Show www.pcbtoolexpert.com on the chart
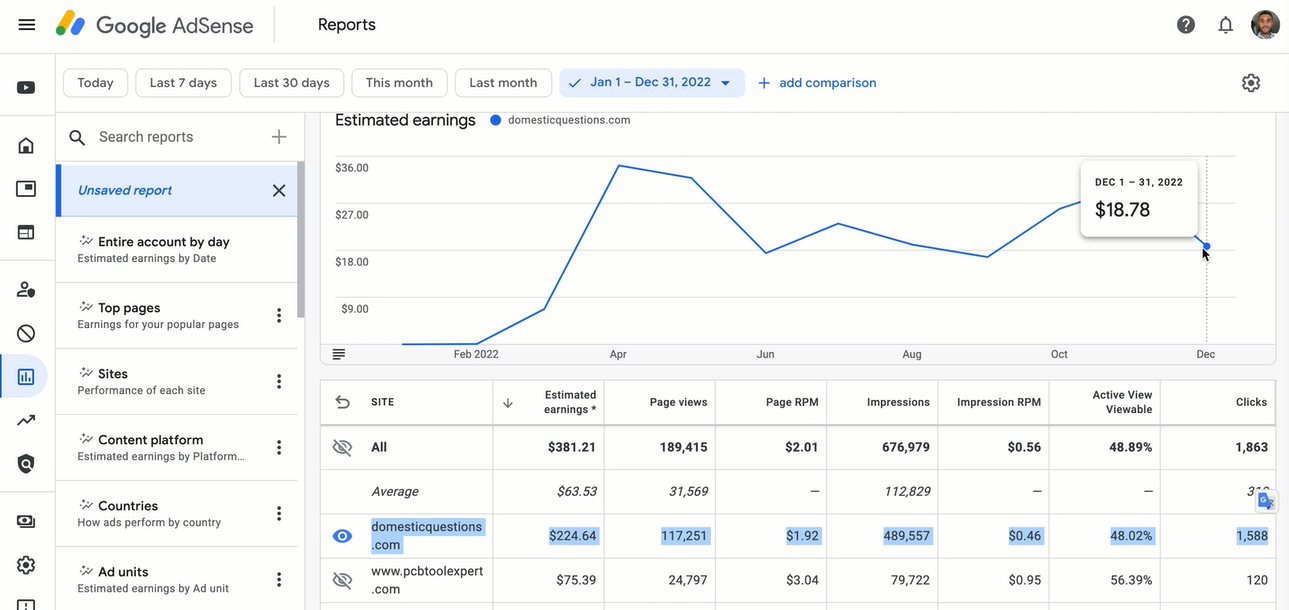The image size is (1289, 610). pyautogui.click(x=342, y=580)
